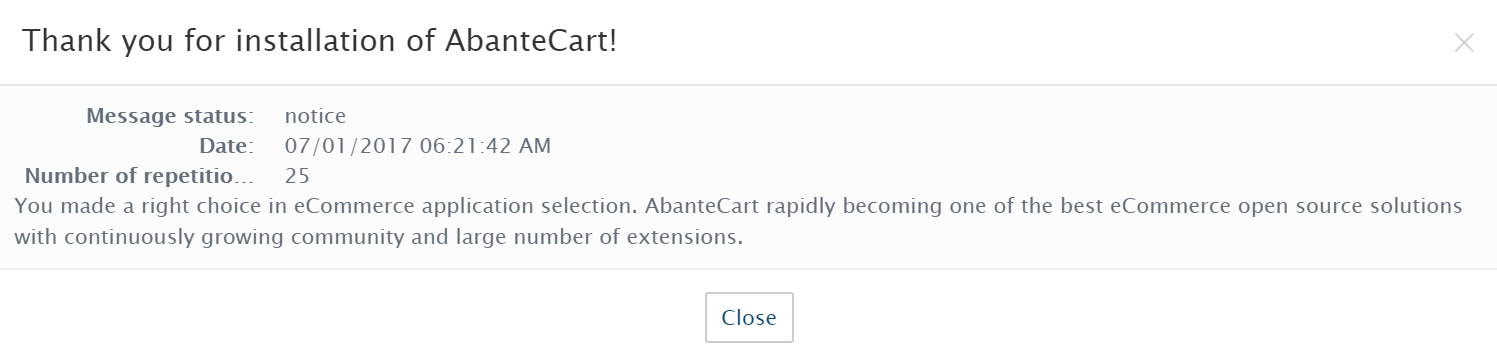1497x362 pixels.
Task: Click the phrase eCommerce application selection
Action: (x=466, y=207)
